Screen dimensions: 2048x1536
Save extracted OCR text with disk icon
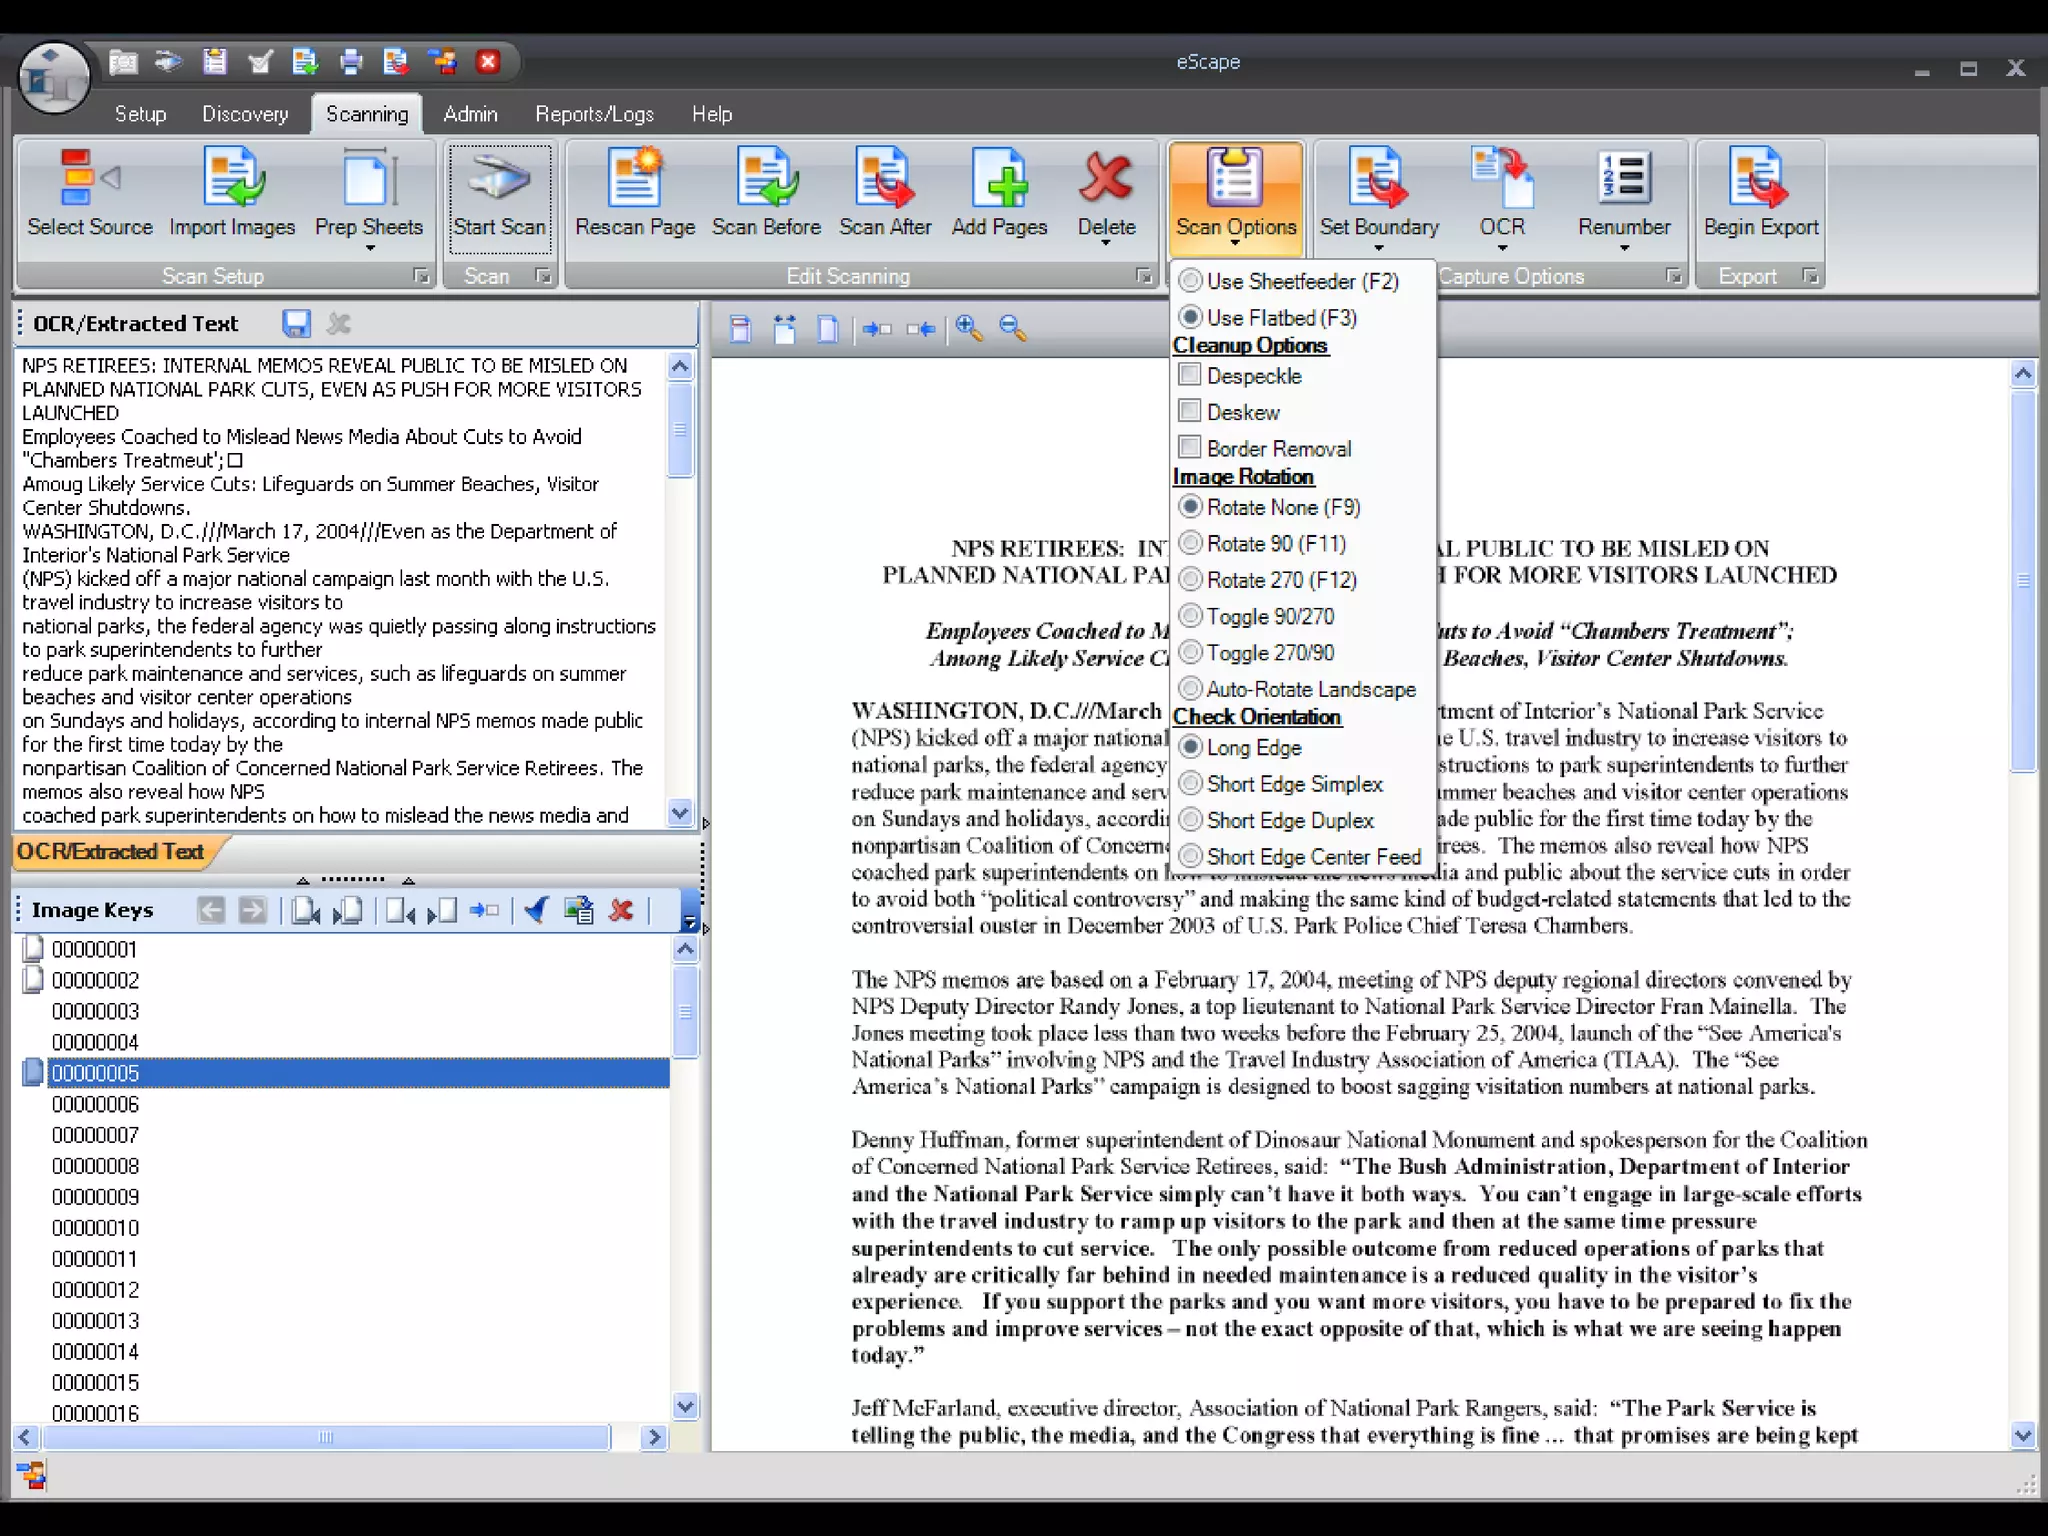[x=296, y=324]
